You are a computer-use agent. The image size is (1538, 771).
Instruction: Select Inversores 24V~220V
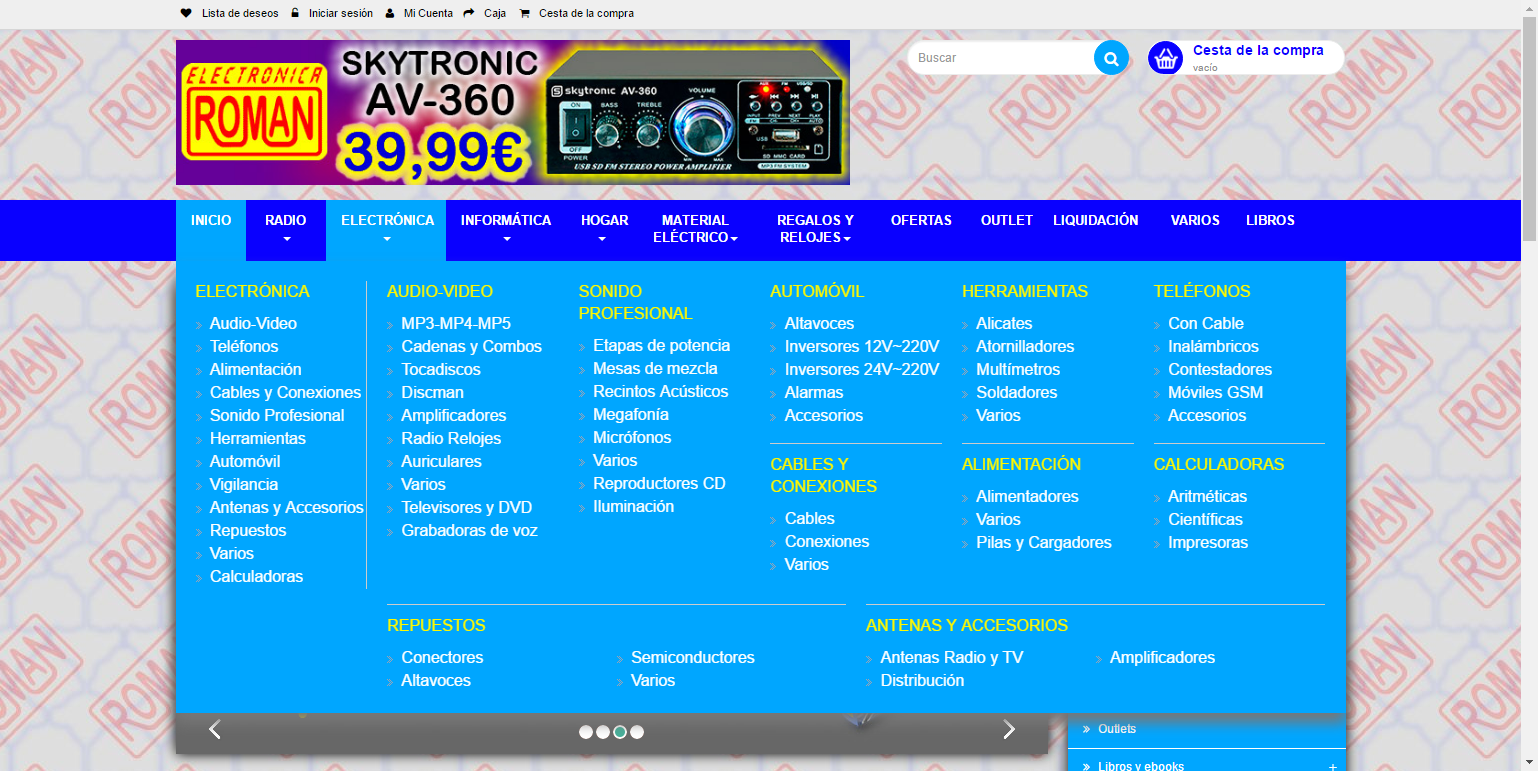coord(862,369)
